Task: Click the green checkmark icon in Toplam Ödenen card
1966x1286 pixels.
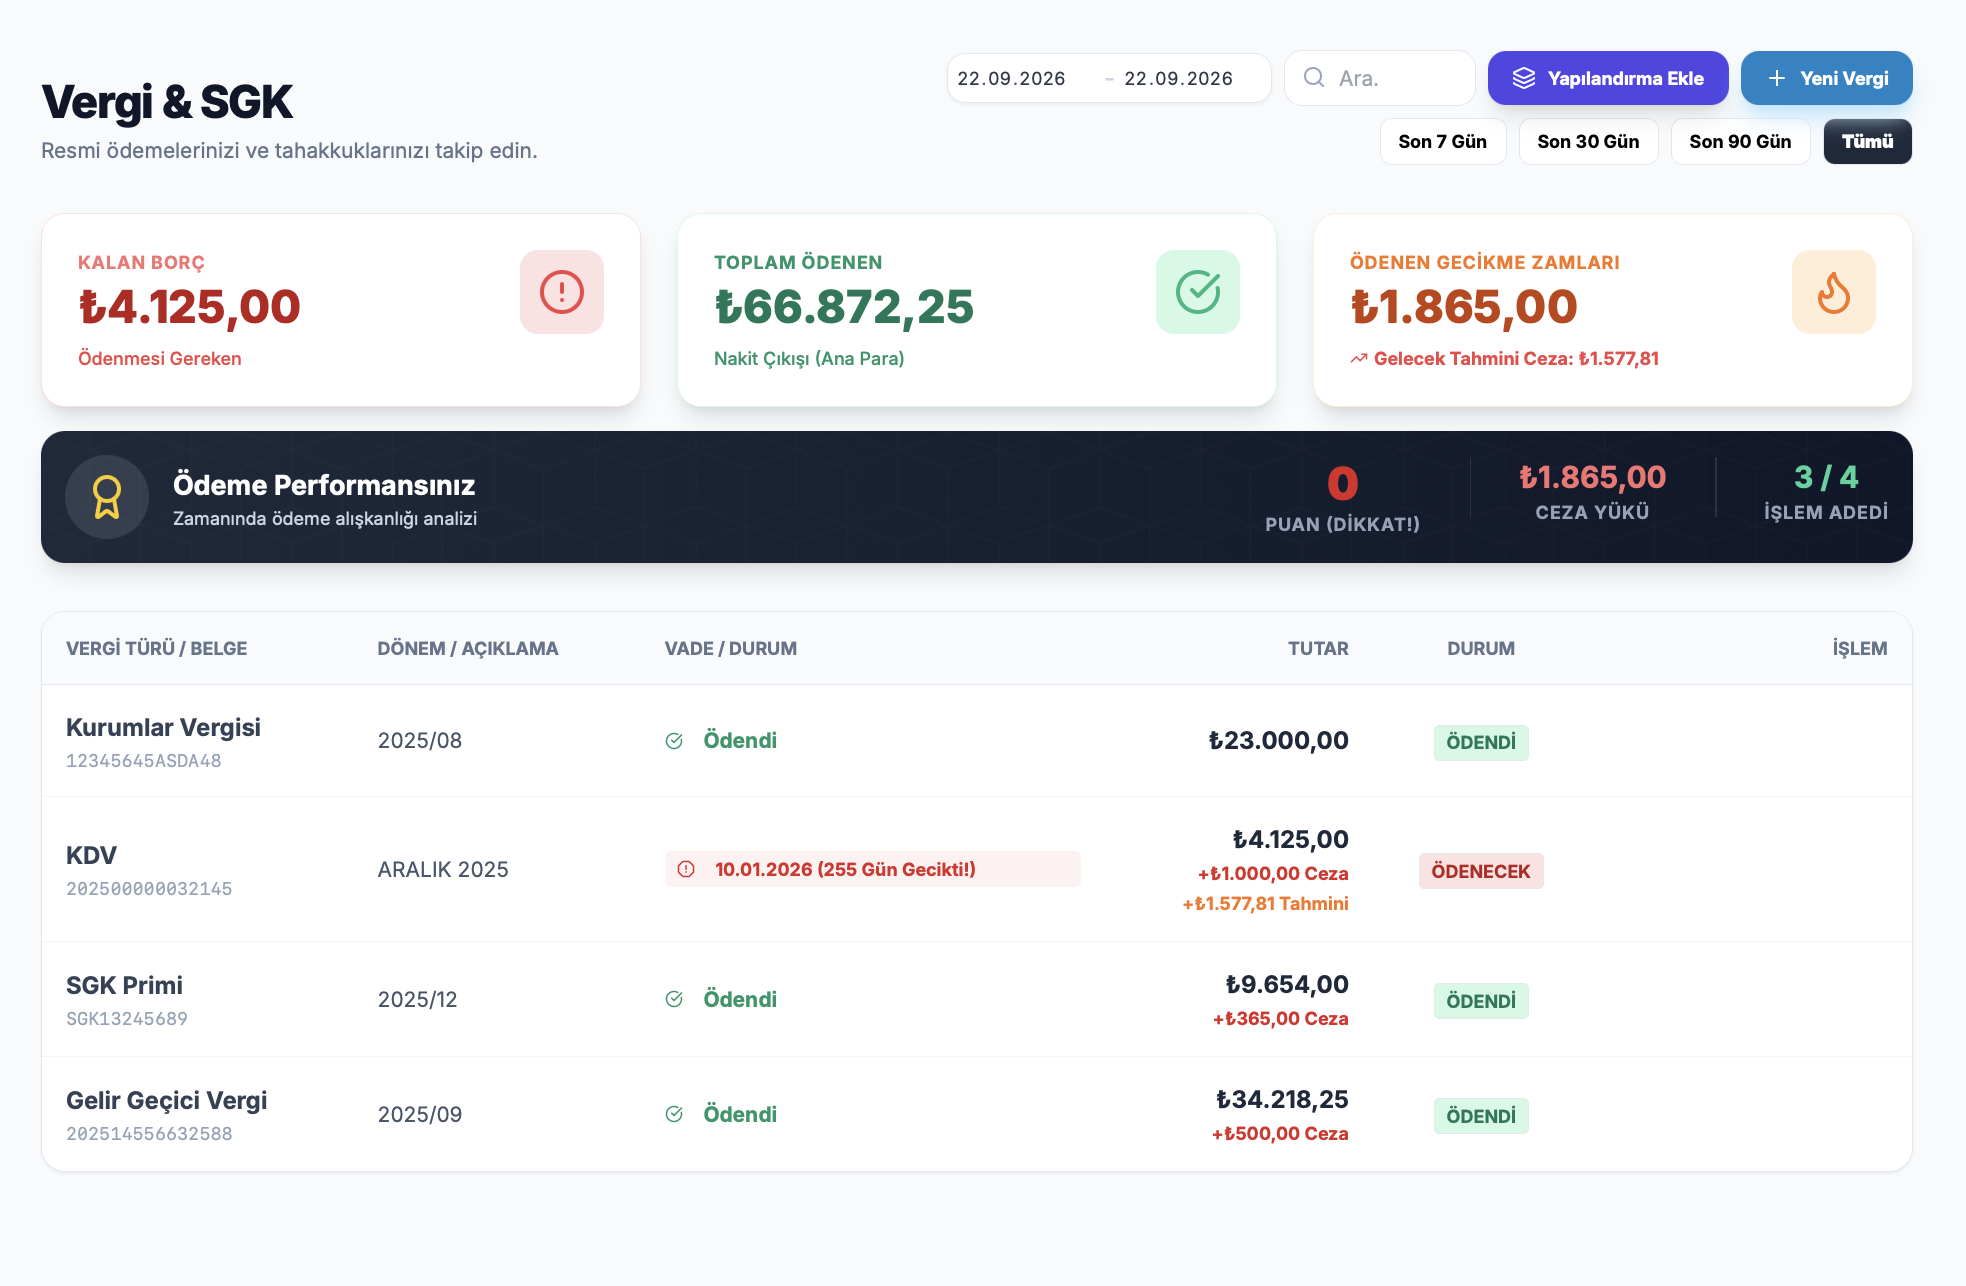Action: [1198, 292]
